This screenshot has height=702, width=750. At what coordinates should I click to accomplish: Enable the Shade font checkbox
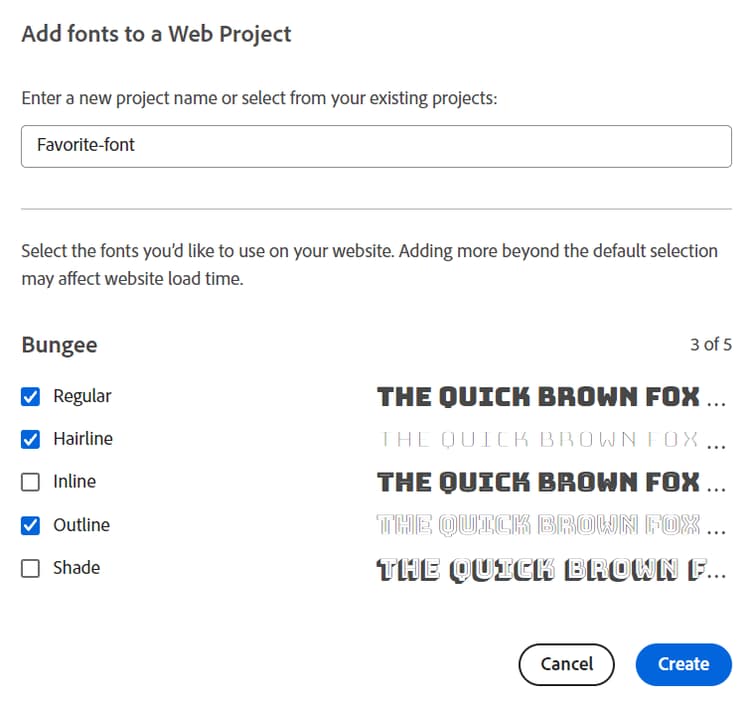point(31,568)
